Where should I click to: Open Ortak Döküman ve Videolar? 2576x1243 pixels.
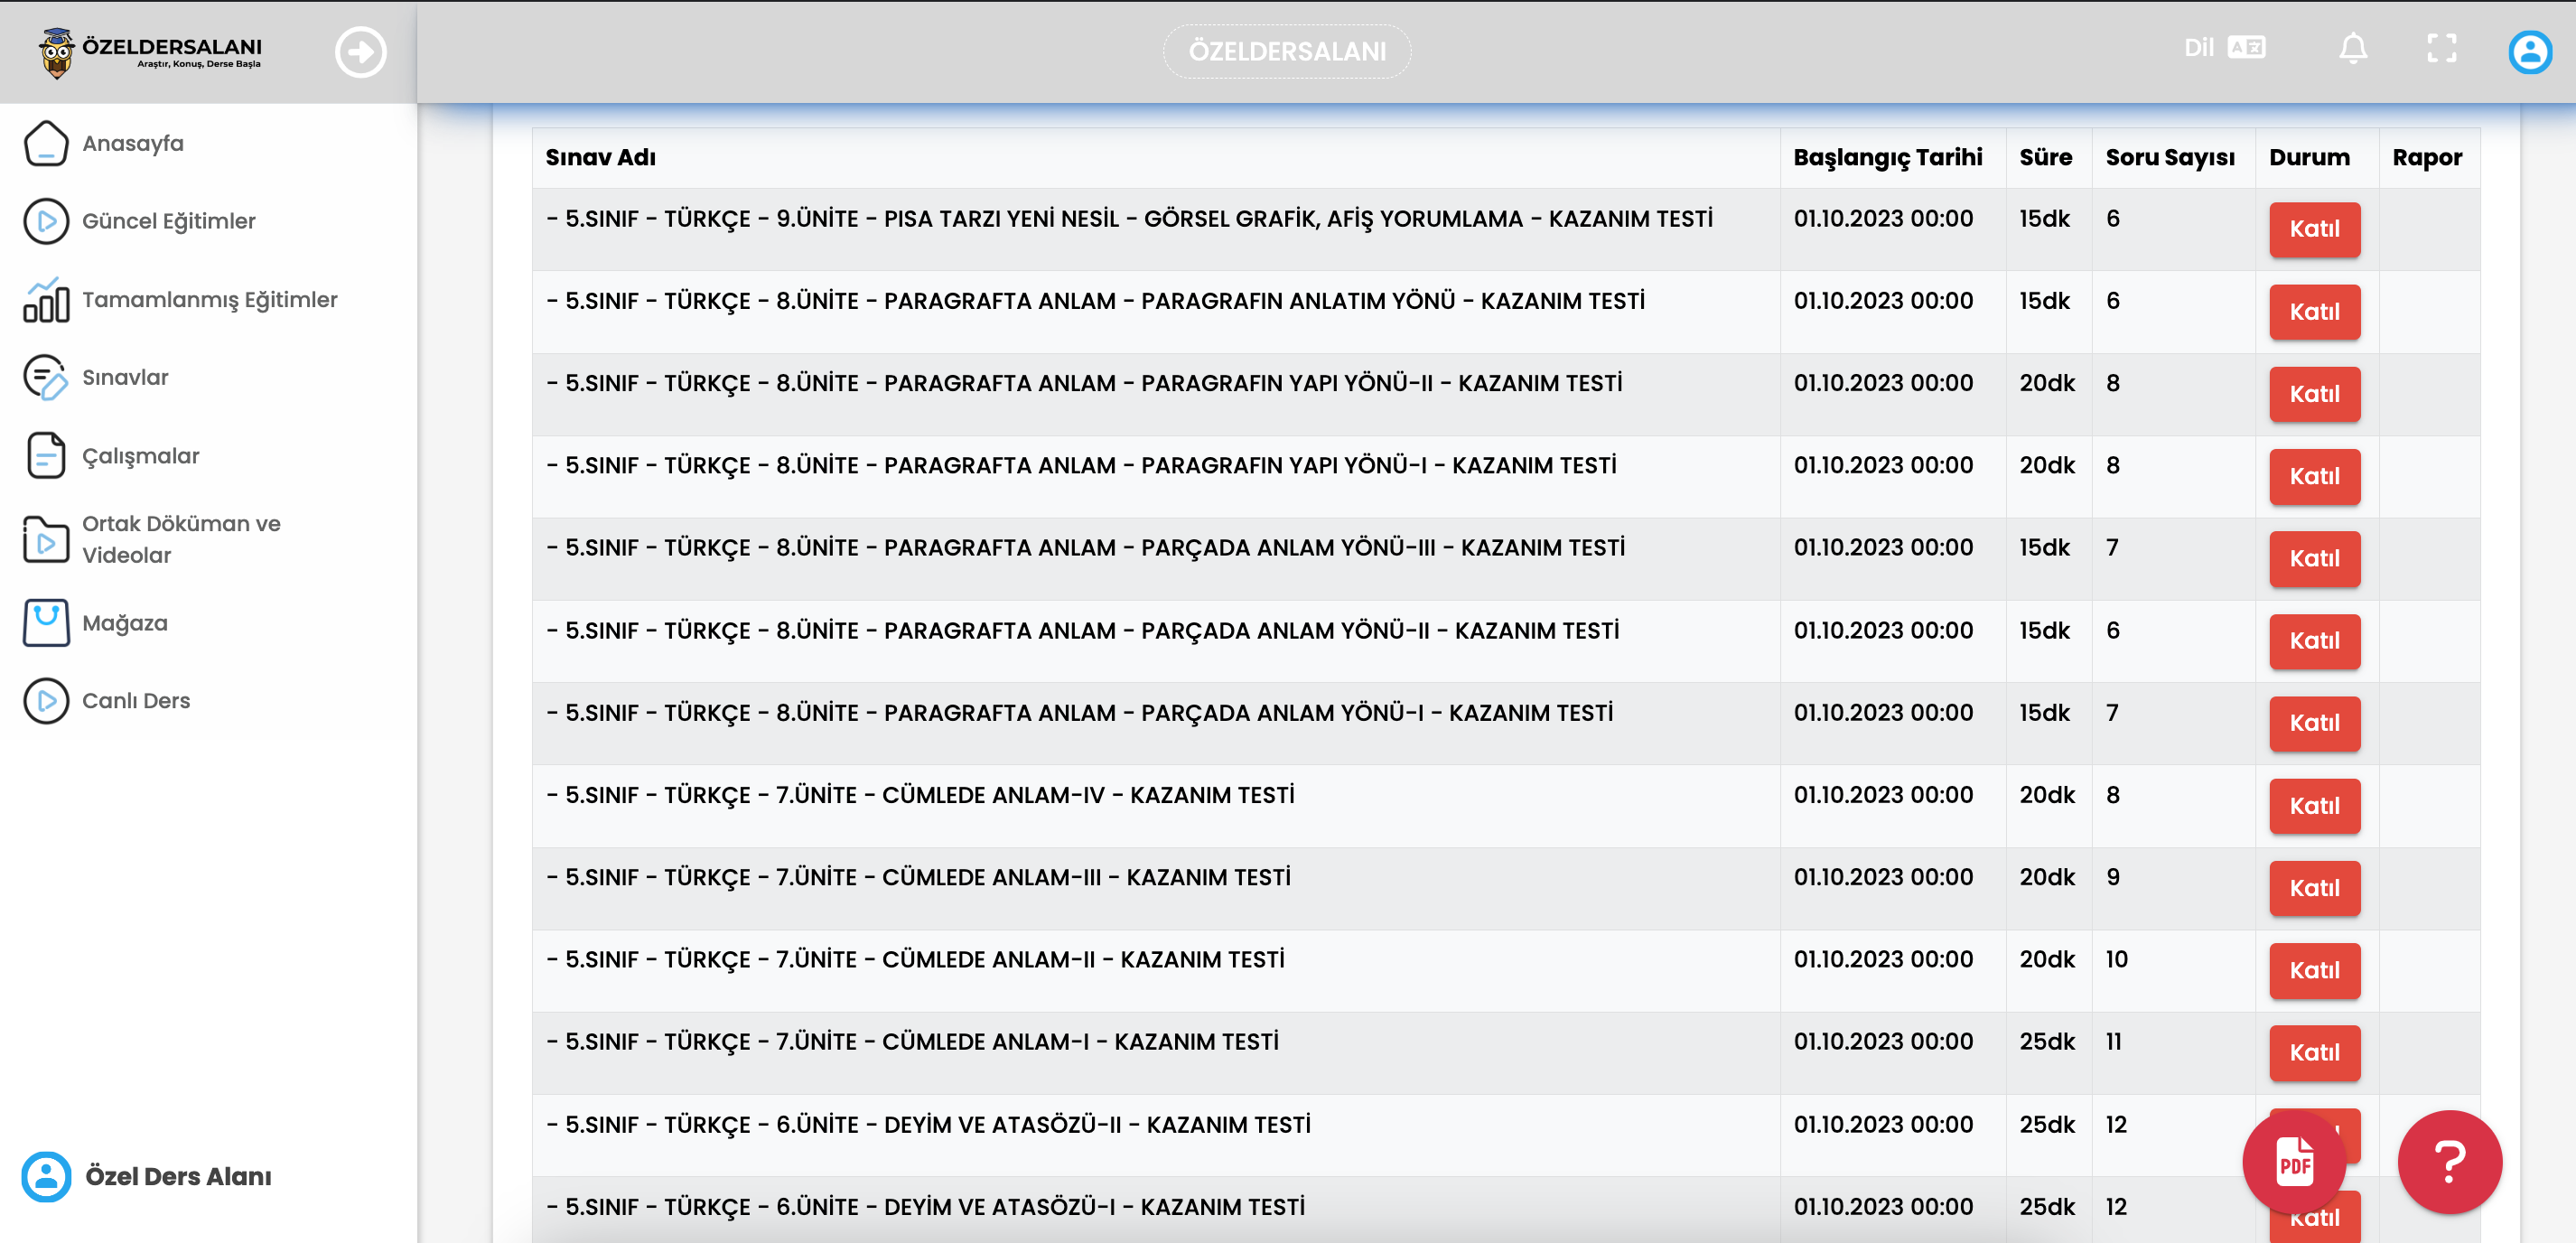[180, 540]
